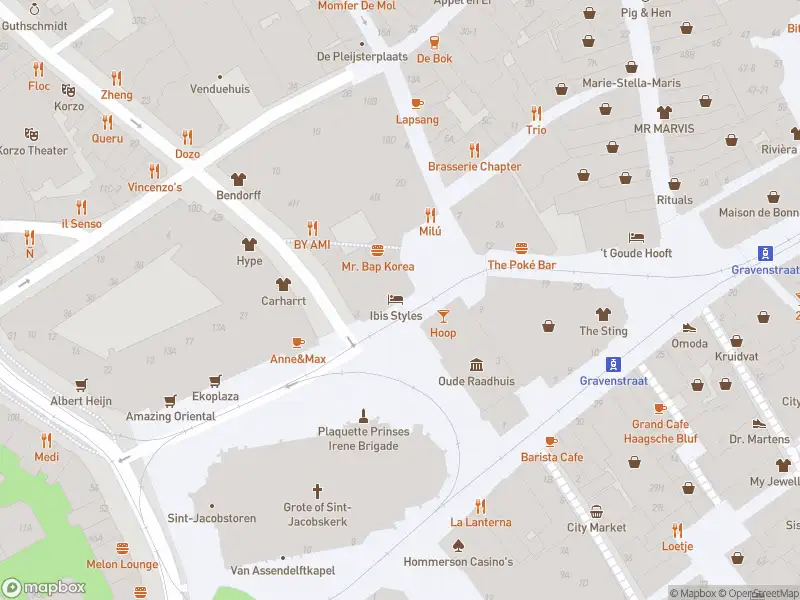Open the Albert Heijn shopping cart icon
The height and width of the screenshot is (600, 800).
pos(81,385)
